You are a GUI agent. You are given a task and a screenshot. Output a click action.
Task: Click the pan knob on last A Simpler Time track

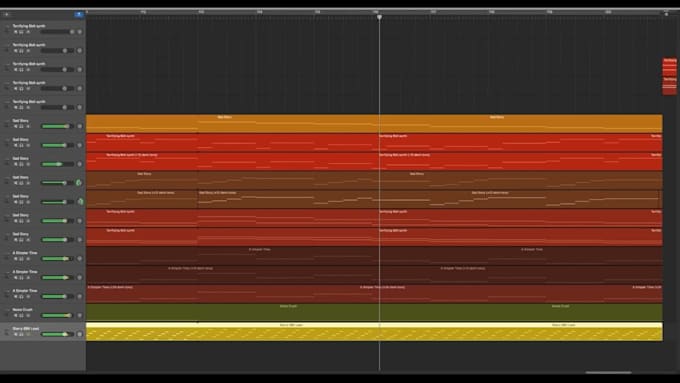(79, 297)
